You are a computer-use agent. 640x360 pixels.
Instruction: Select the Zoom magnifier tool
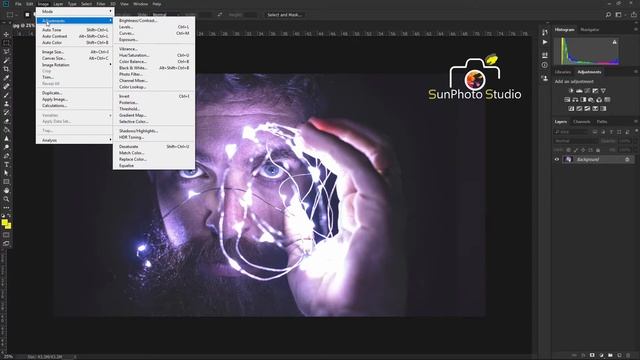[6, 199]
